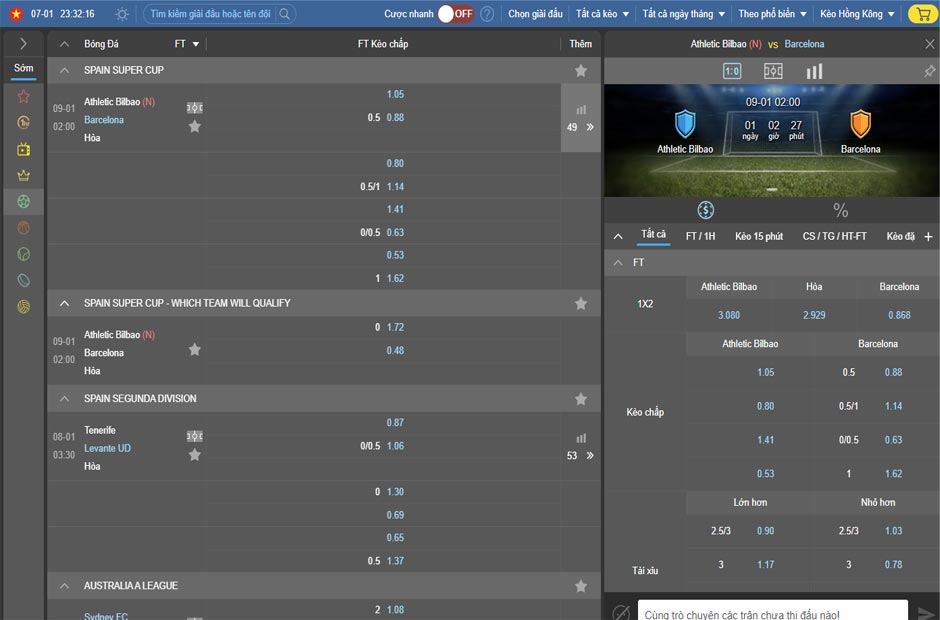
Task: Click the Levante UD team link
Action: tap(107, 448)
